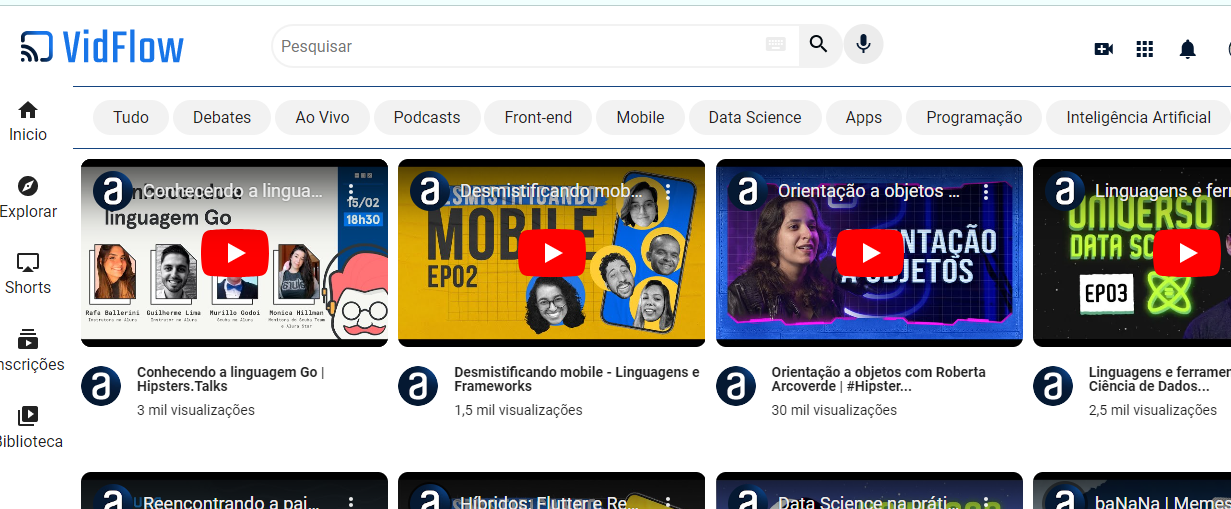
Task: Select the Apps filter chip
Action: 864,117
